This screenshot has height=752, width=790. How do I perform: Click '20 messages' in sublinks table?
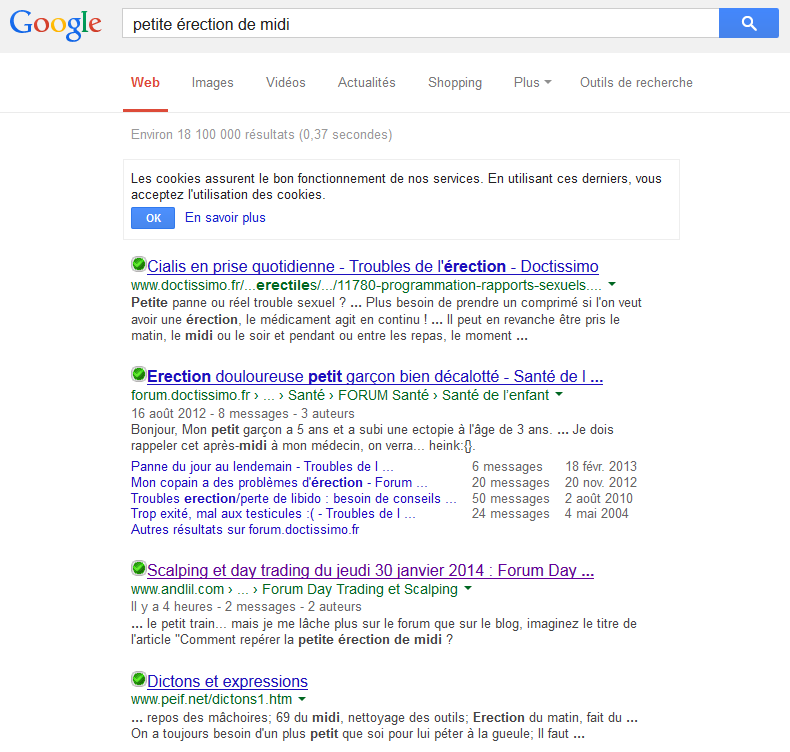[x=510, y=483]
